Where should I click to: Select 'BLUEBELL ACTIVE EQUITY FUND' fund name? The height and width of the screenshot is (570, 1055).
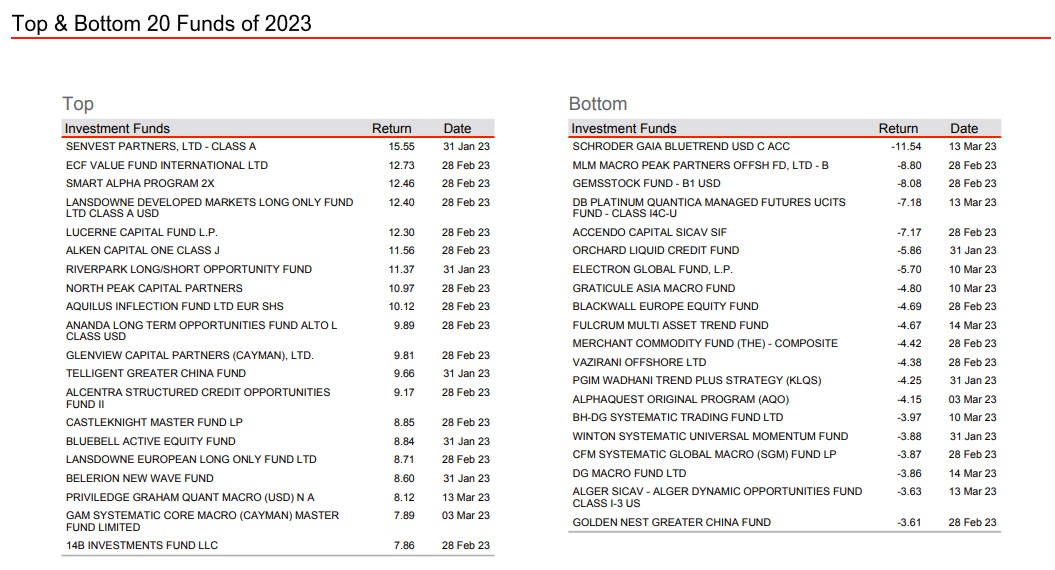click(x=151, y=441)
